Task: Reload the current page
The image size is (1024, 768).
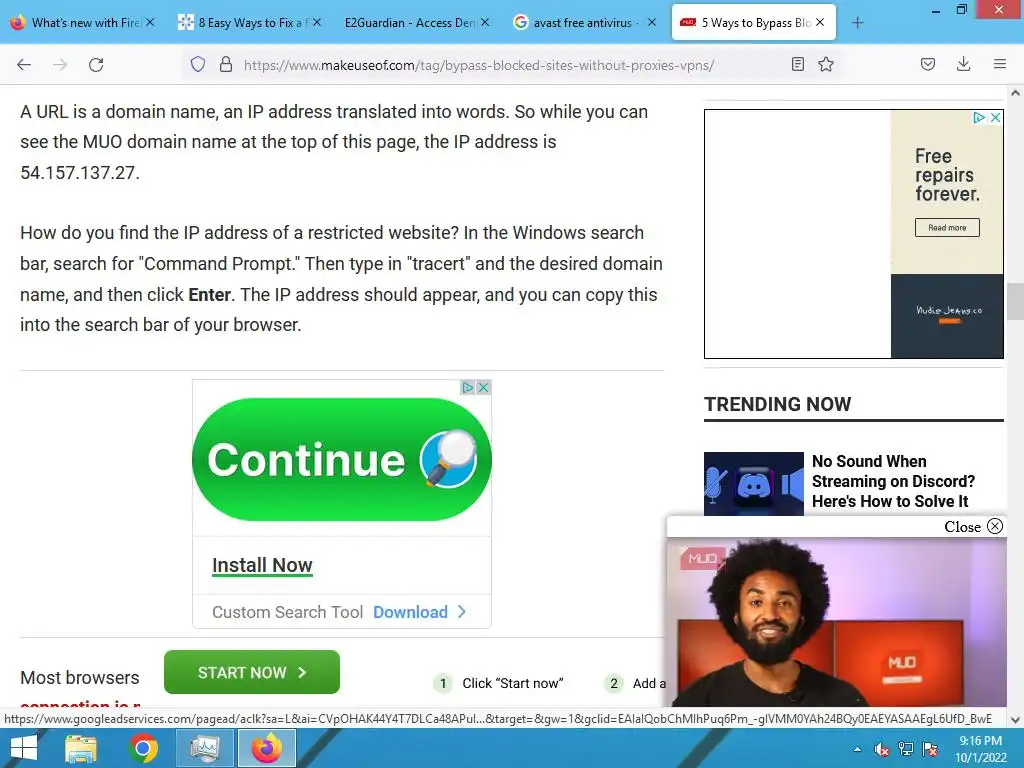Action: pyautogui.click(x=96, y=64)
